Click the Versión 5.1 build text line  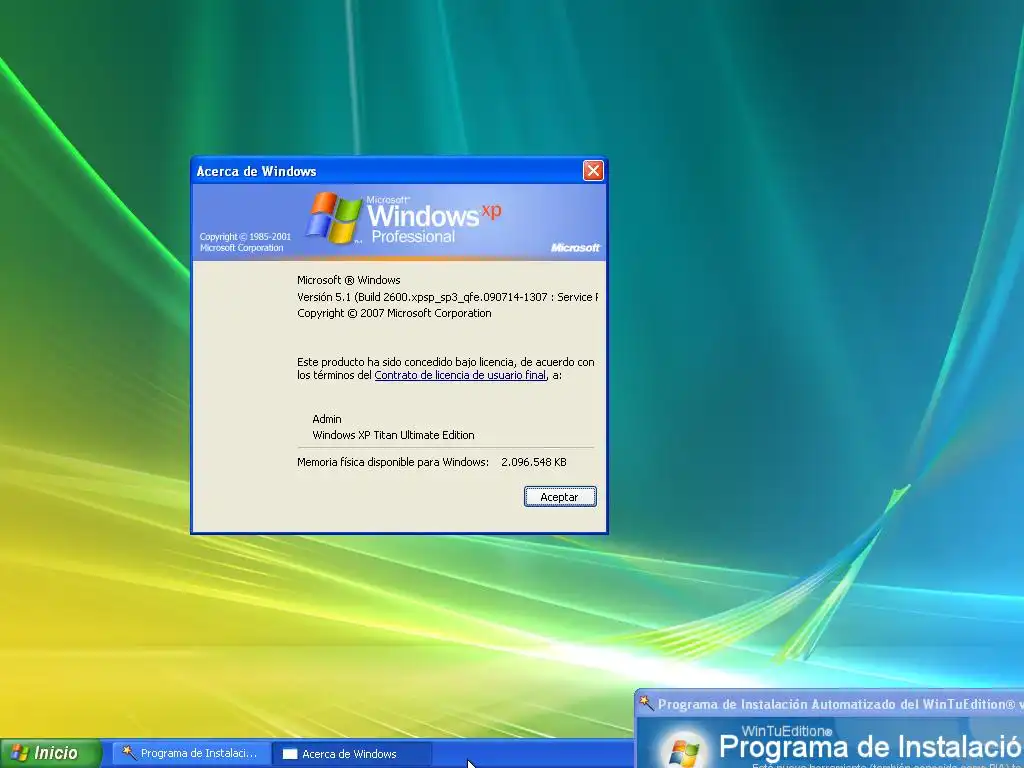tap(447, 297)
